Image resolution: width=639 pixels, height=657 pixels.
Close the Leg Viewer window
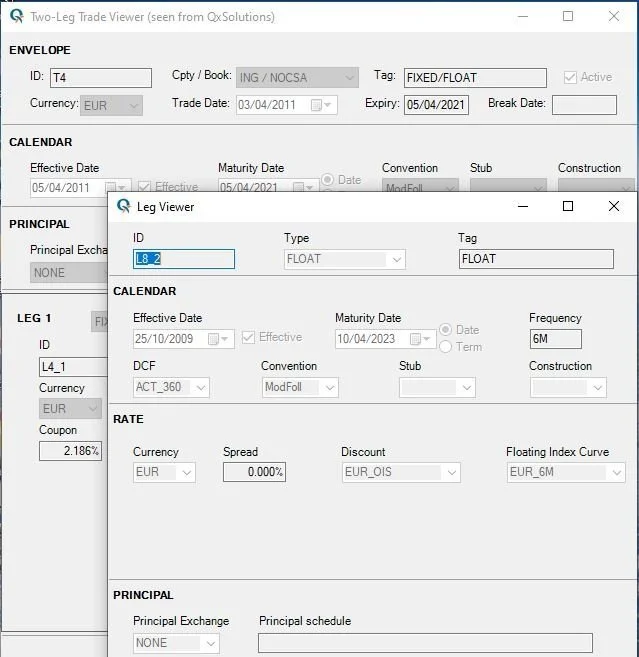pyautogui.click(x=614, y=206)
